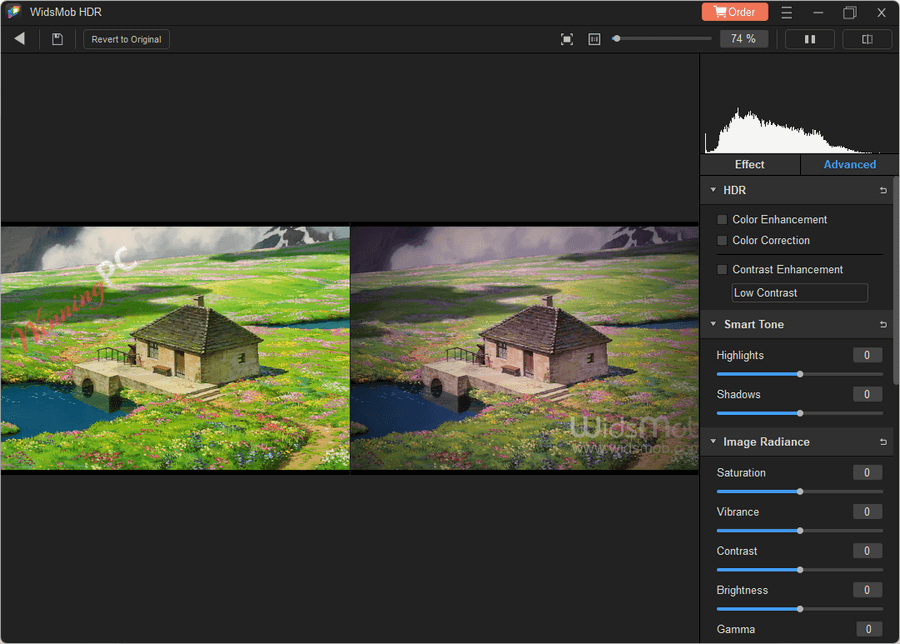Save the image using the disk icon
The width and height of the screenshot is (900, 644).
coord(57,38)
